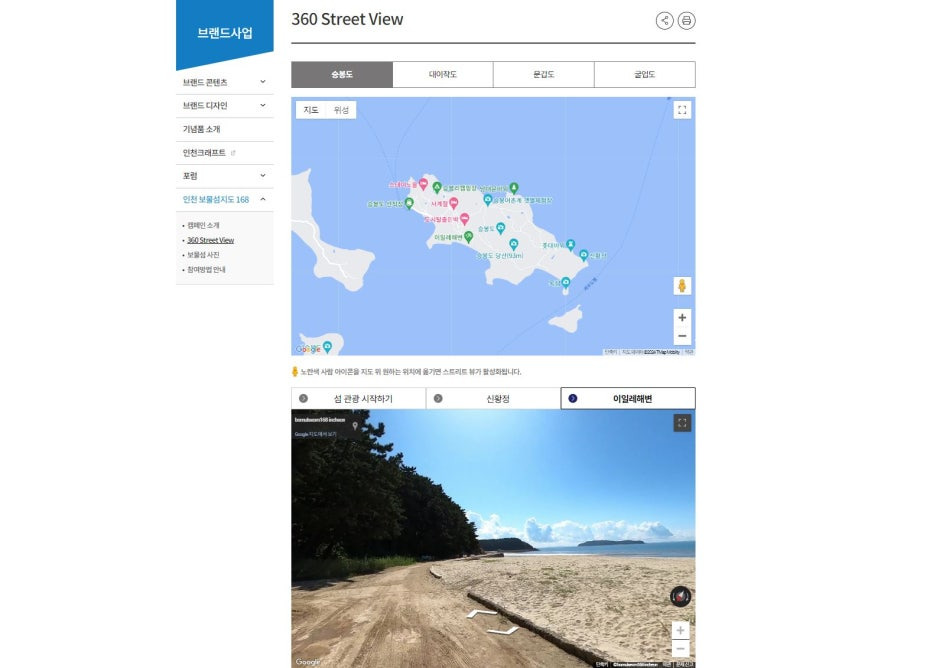The width and height of the screenshot is (936, 668).
Task: Click the 이일레해변 green map marker
Action: (469, 237)
